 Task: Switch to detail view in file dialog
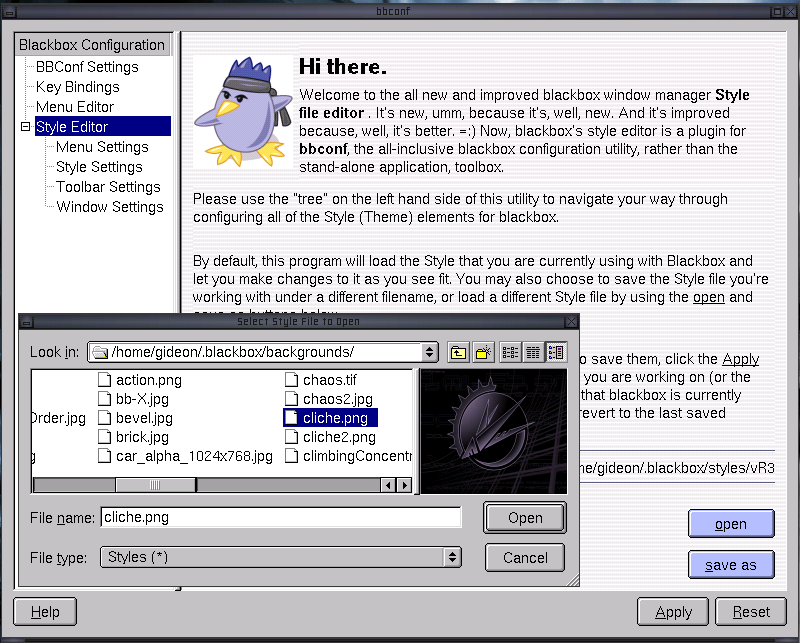click(x=533, y=352)
